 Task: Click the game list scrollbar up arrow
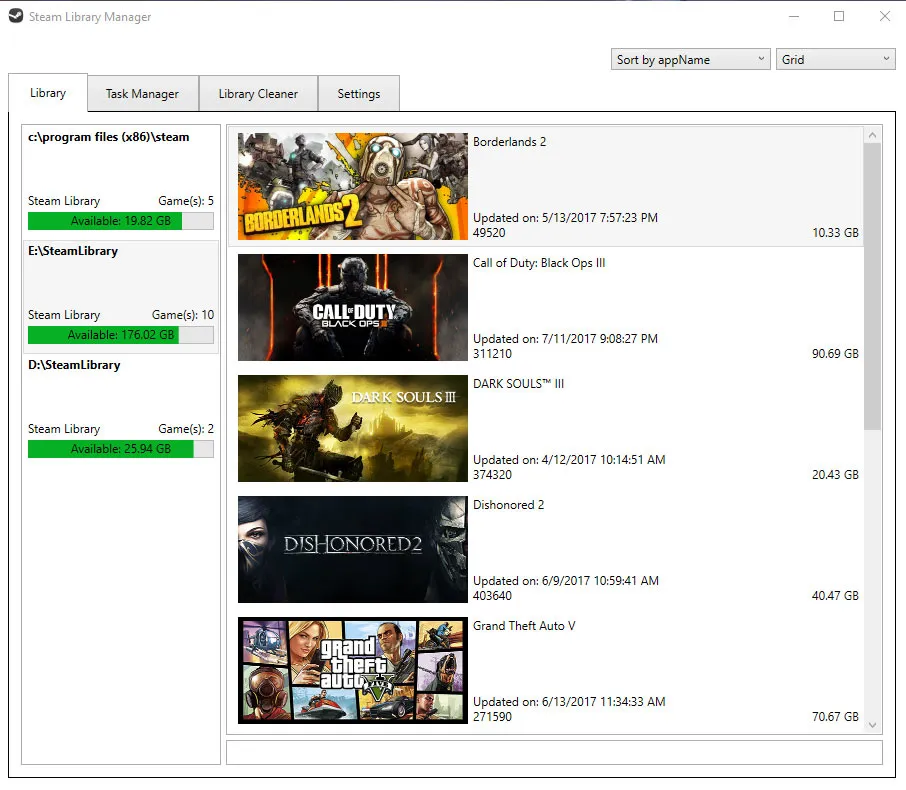(x=872, y=135)
